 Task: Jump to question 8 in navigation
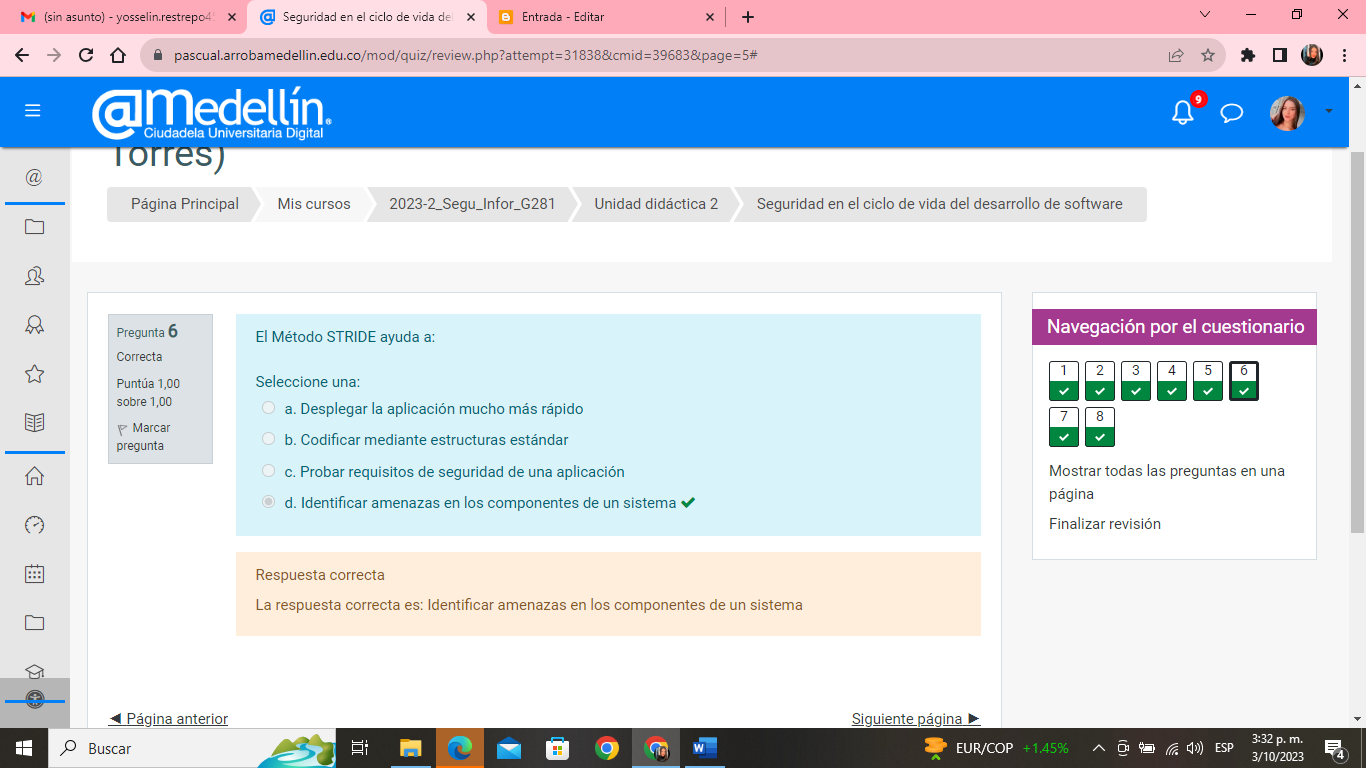coord(1100,427)
